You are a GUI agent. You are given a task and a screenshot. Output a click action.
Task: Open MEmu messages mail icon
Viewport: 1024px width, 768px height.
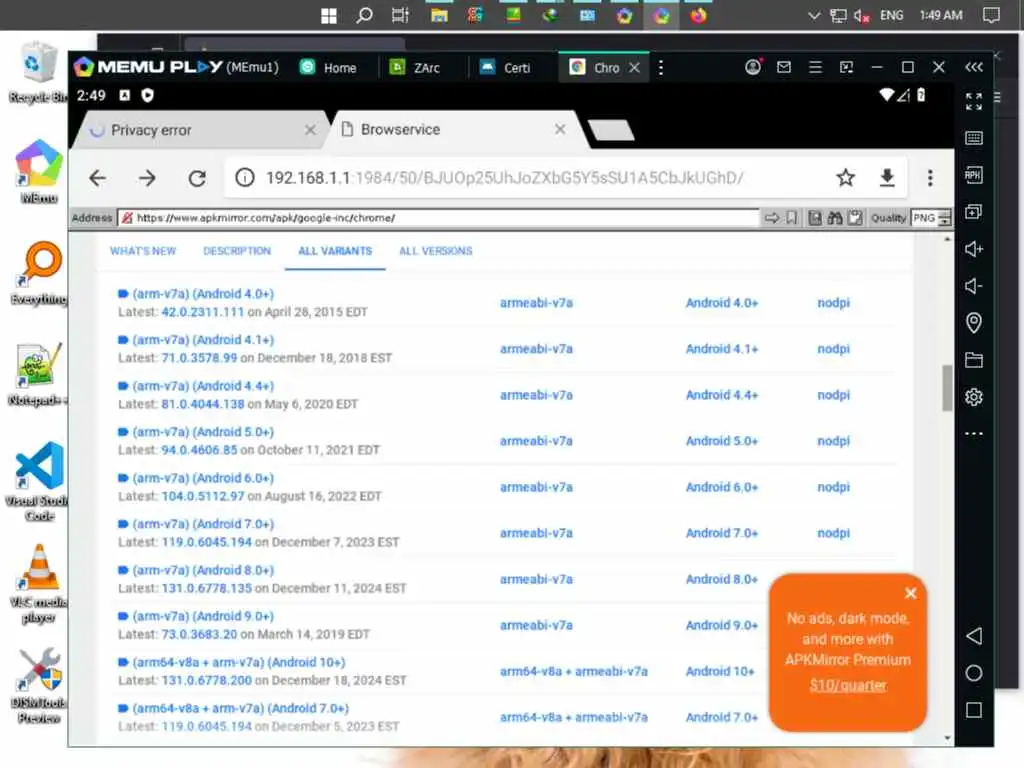coord(784,67)
